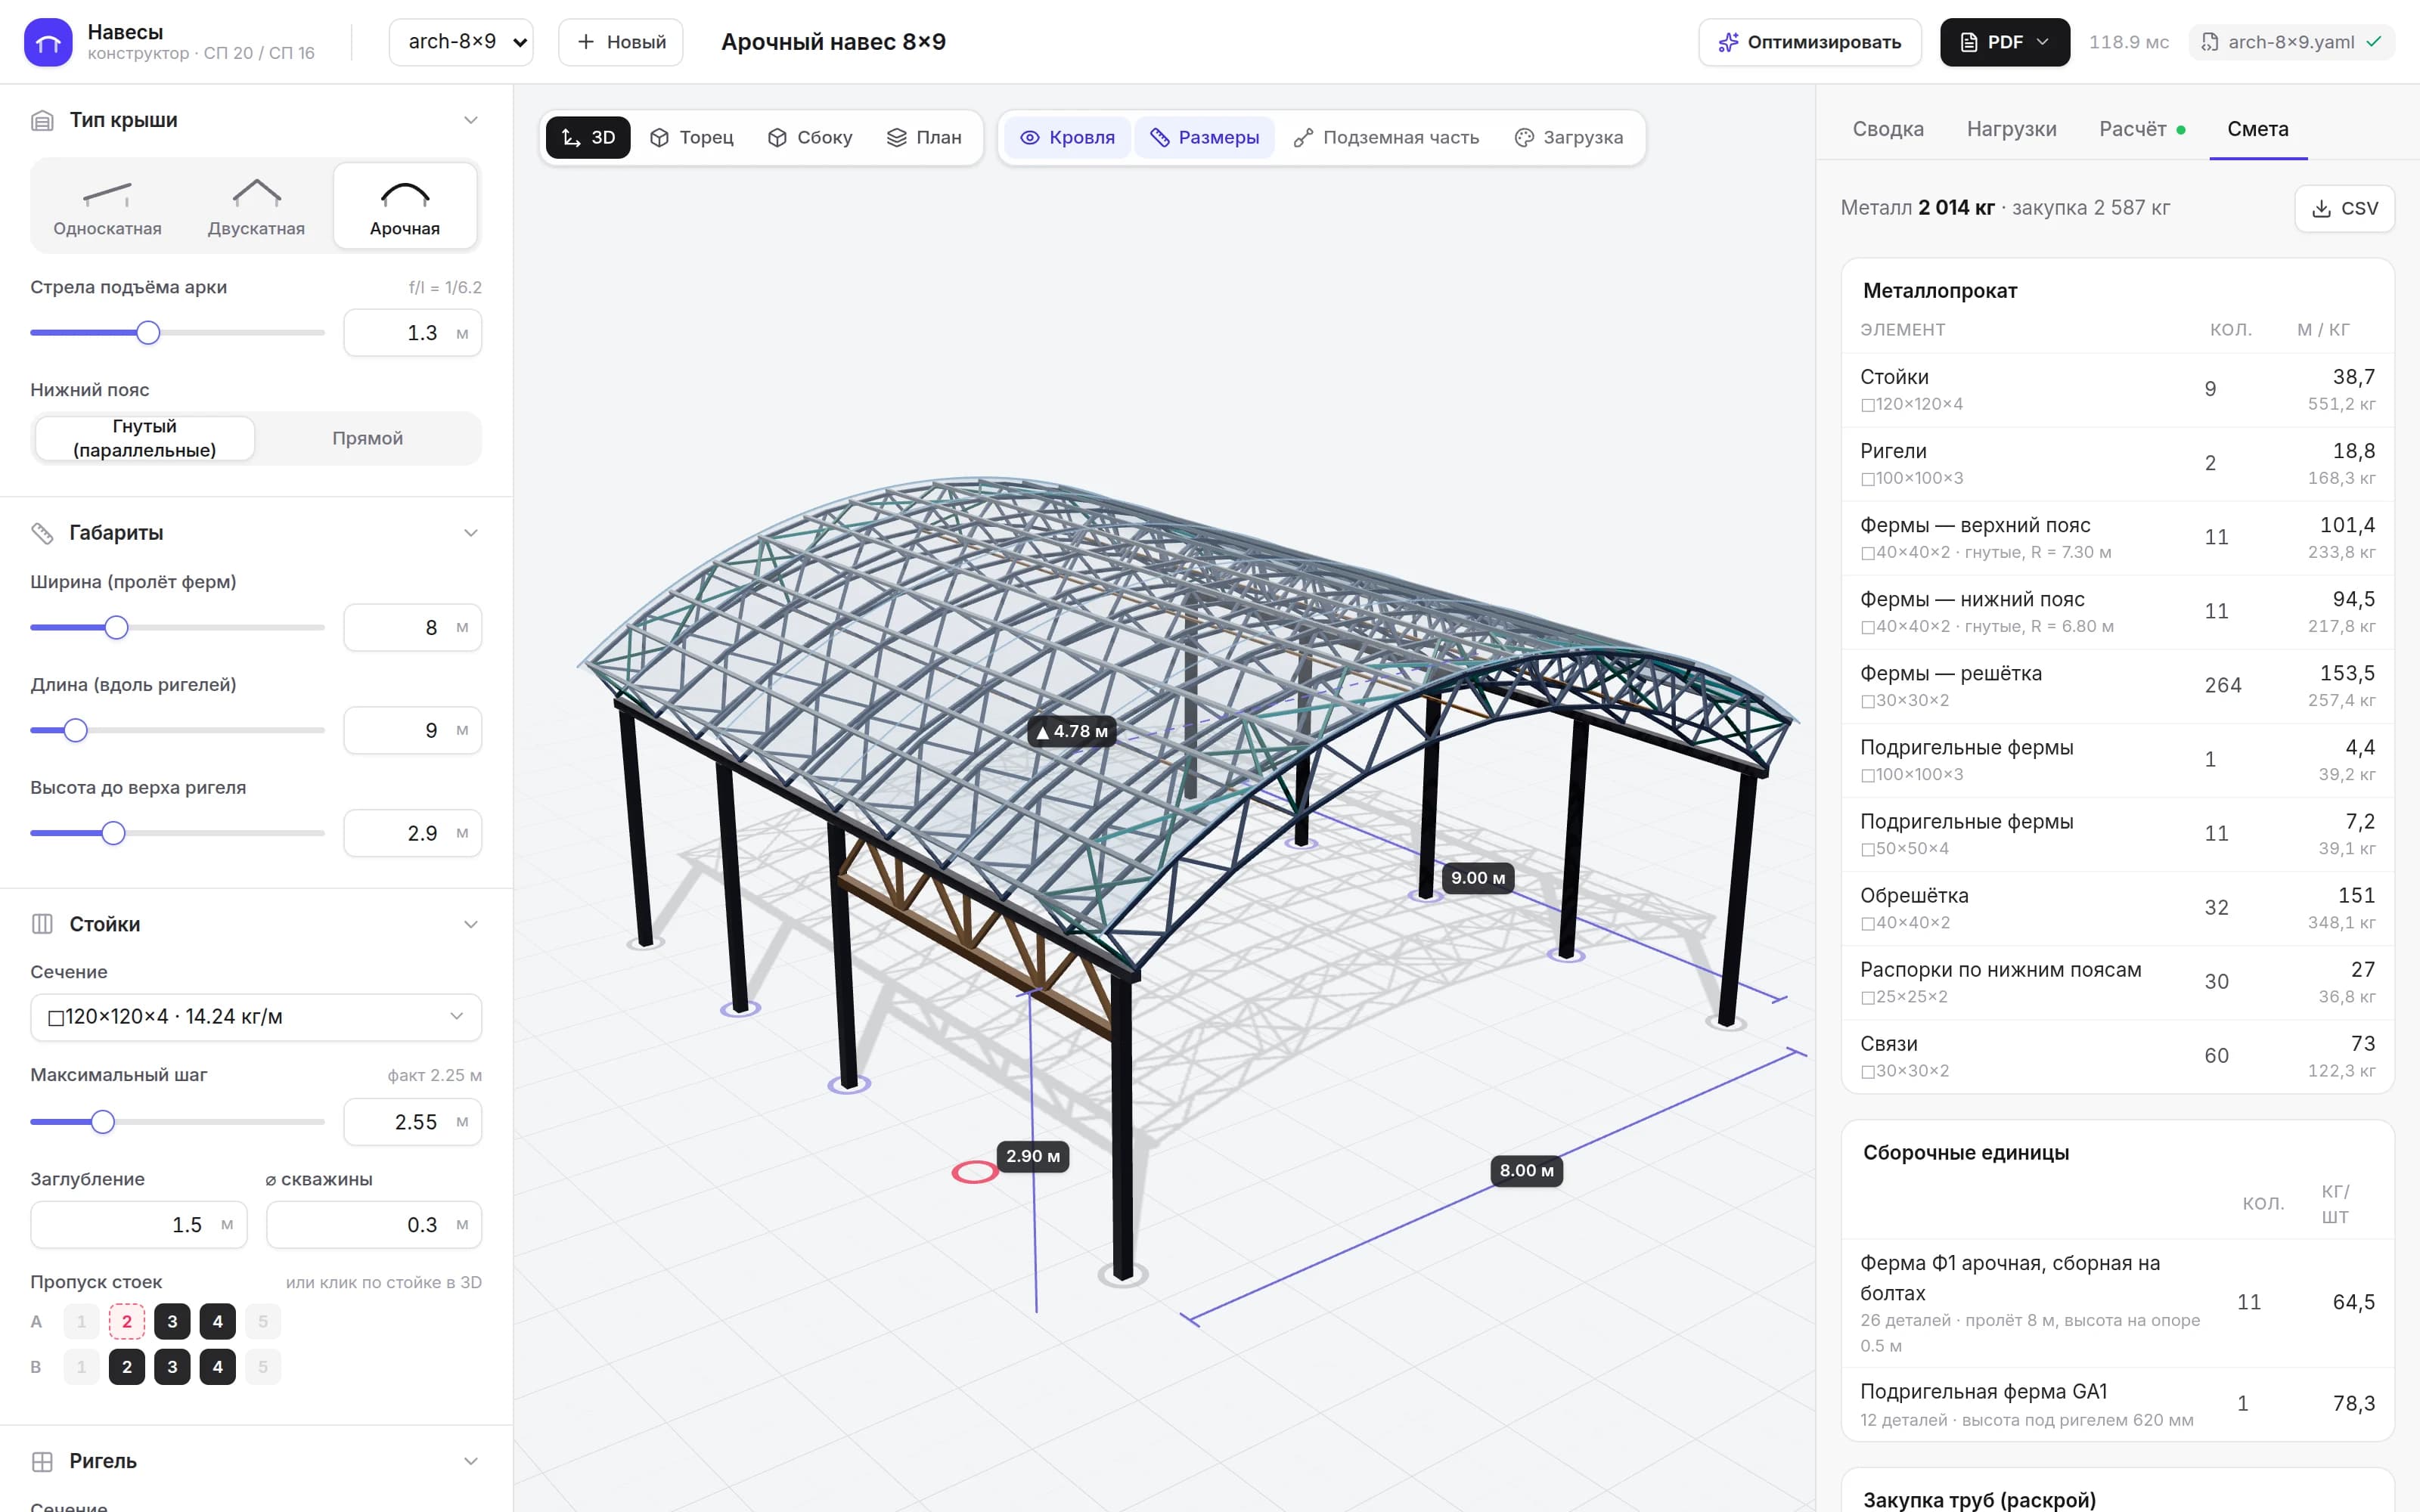This screenshot has width=2420, height=1512.
Task: Select the 3D view mode
Action: (588, 137)
